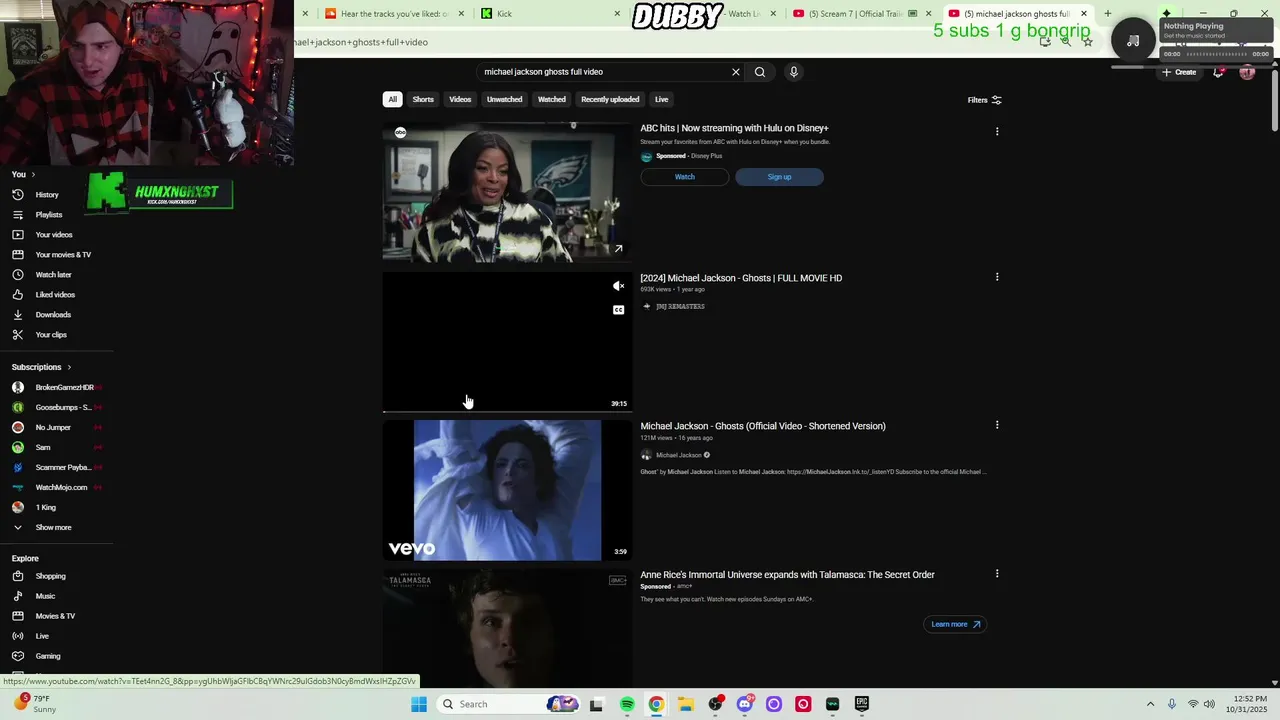The image size is (1280, 720).
Task: Click the magnifier search button
Action: click(760, 72)
